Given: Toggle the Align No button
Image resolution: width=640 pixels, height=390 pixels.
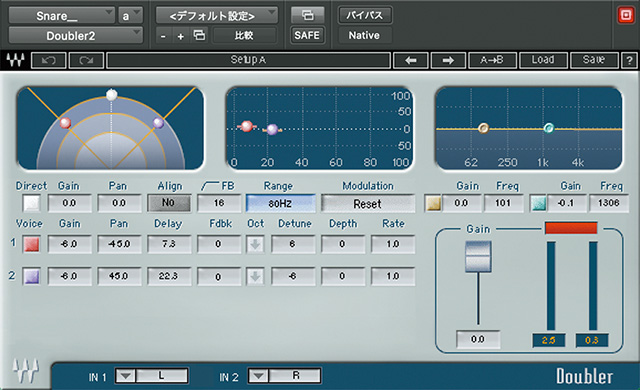Looking at the screenshot, I should tap(169, 203).
